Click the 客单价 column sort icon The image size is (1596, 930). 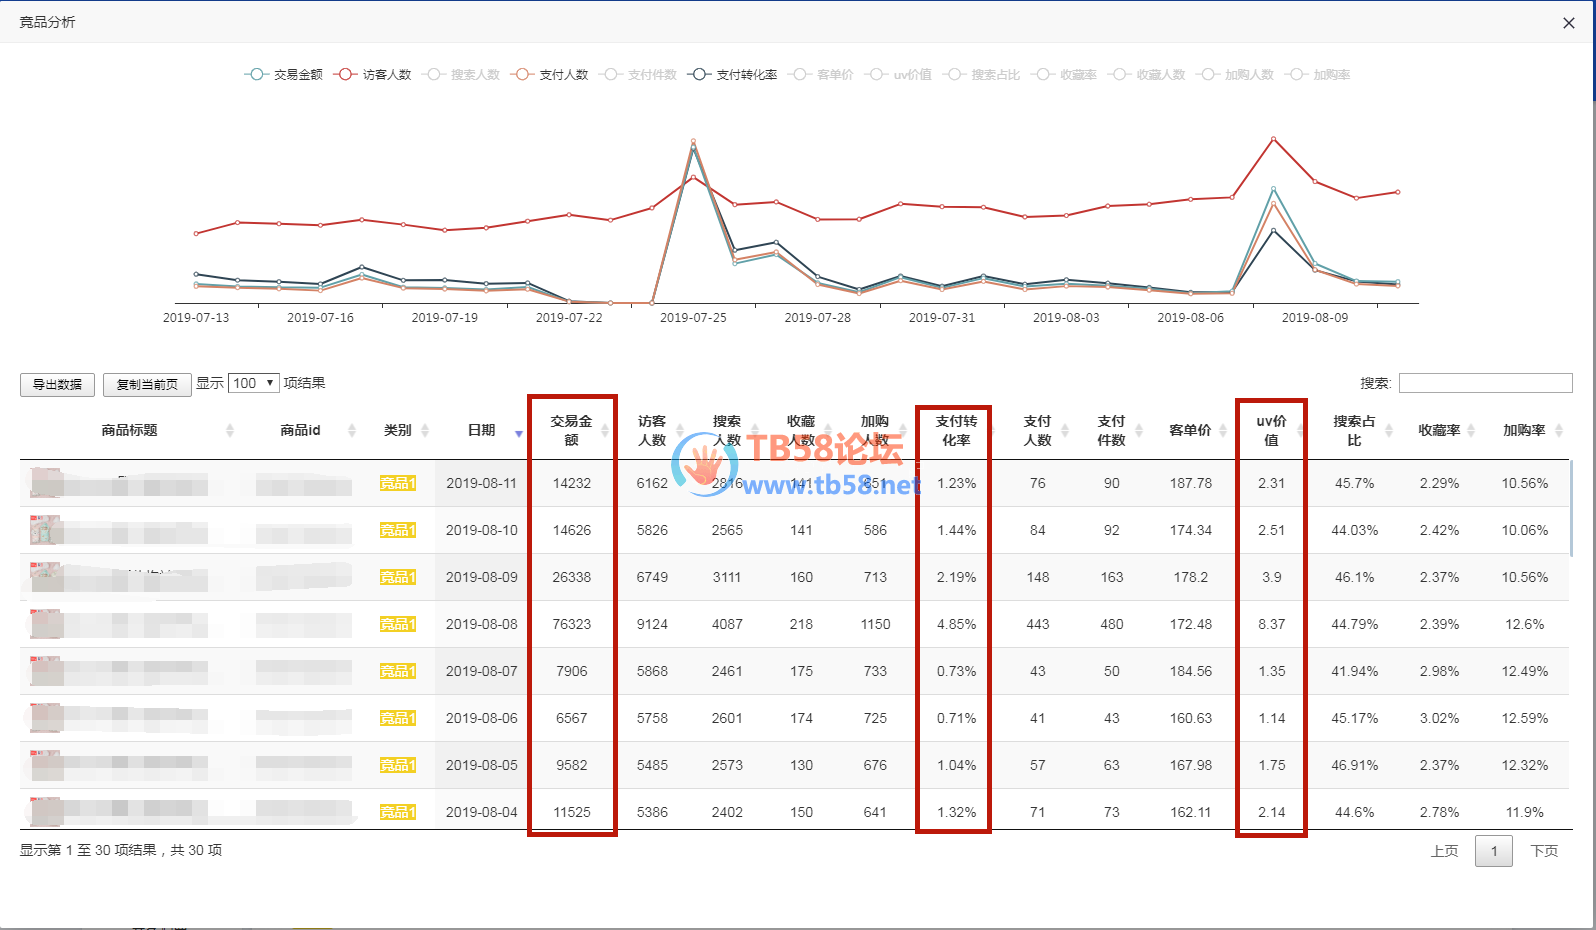point(1222,431)
